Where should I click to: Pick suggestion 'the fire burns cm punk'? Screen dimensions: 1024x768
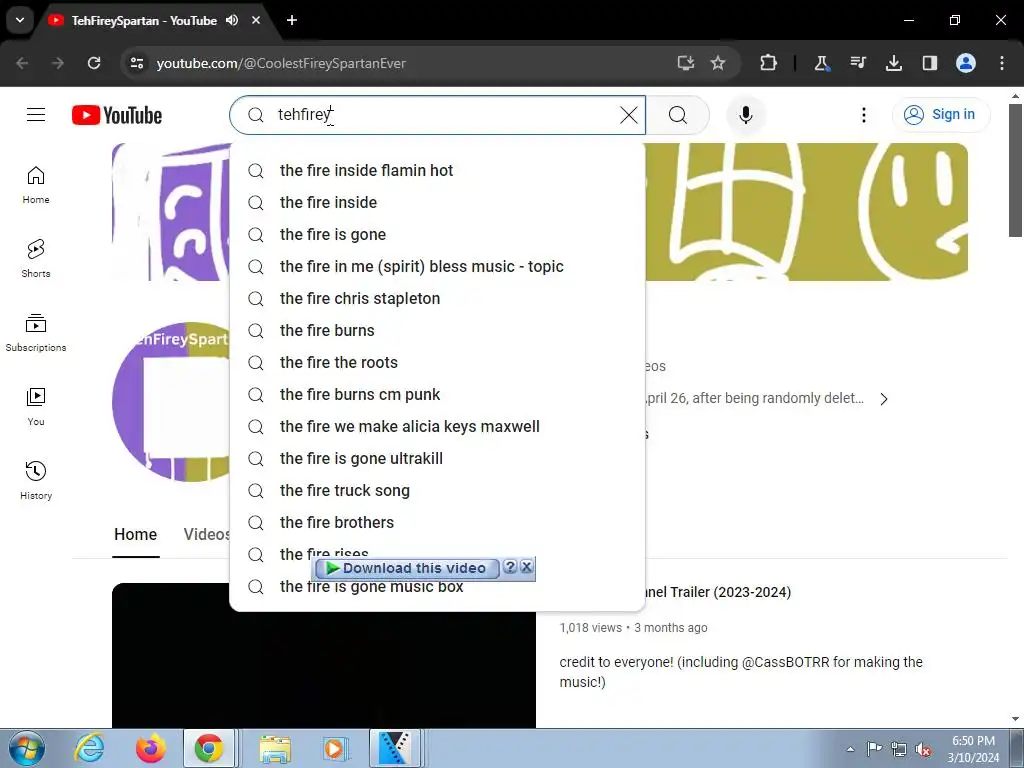(437, 394)
